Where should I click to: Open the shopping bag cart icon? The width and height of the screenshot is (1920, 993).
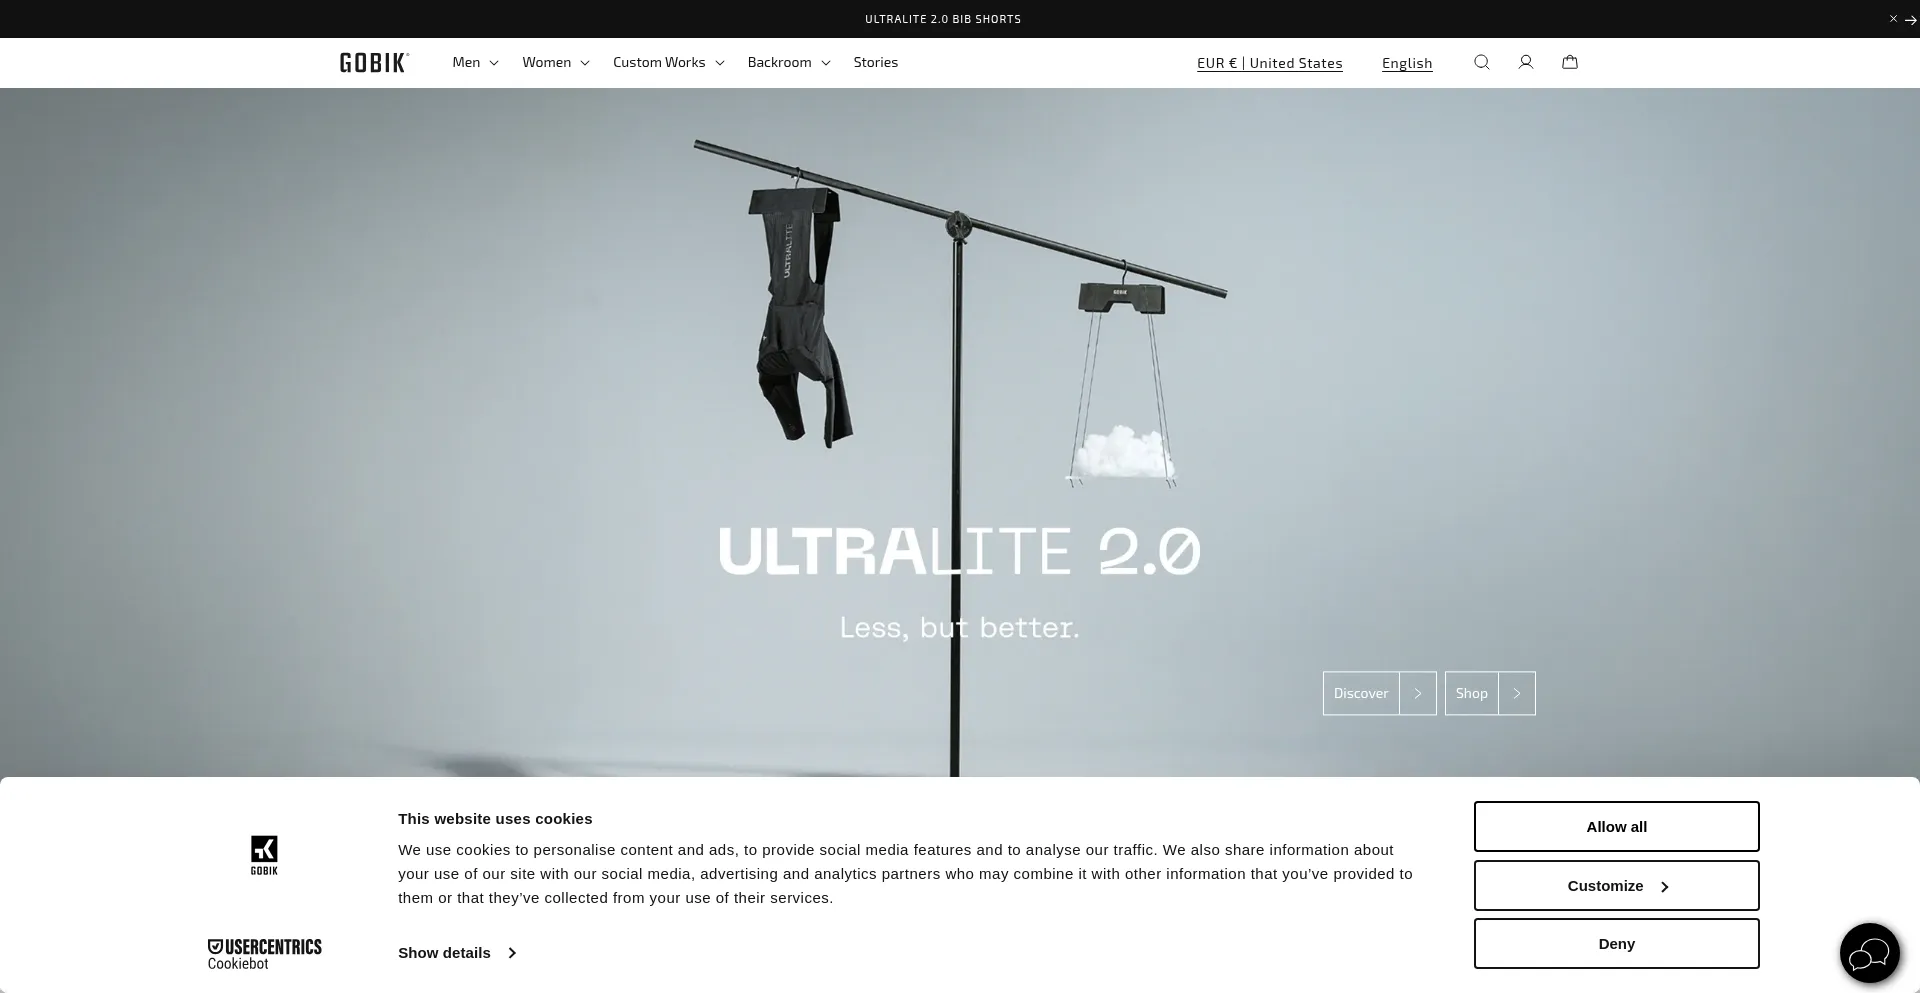[1570, 62]
